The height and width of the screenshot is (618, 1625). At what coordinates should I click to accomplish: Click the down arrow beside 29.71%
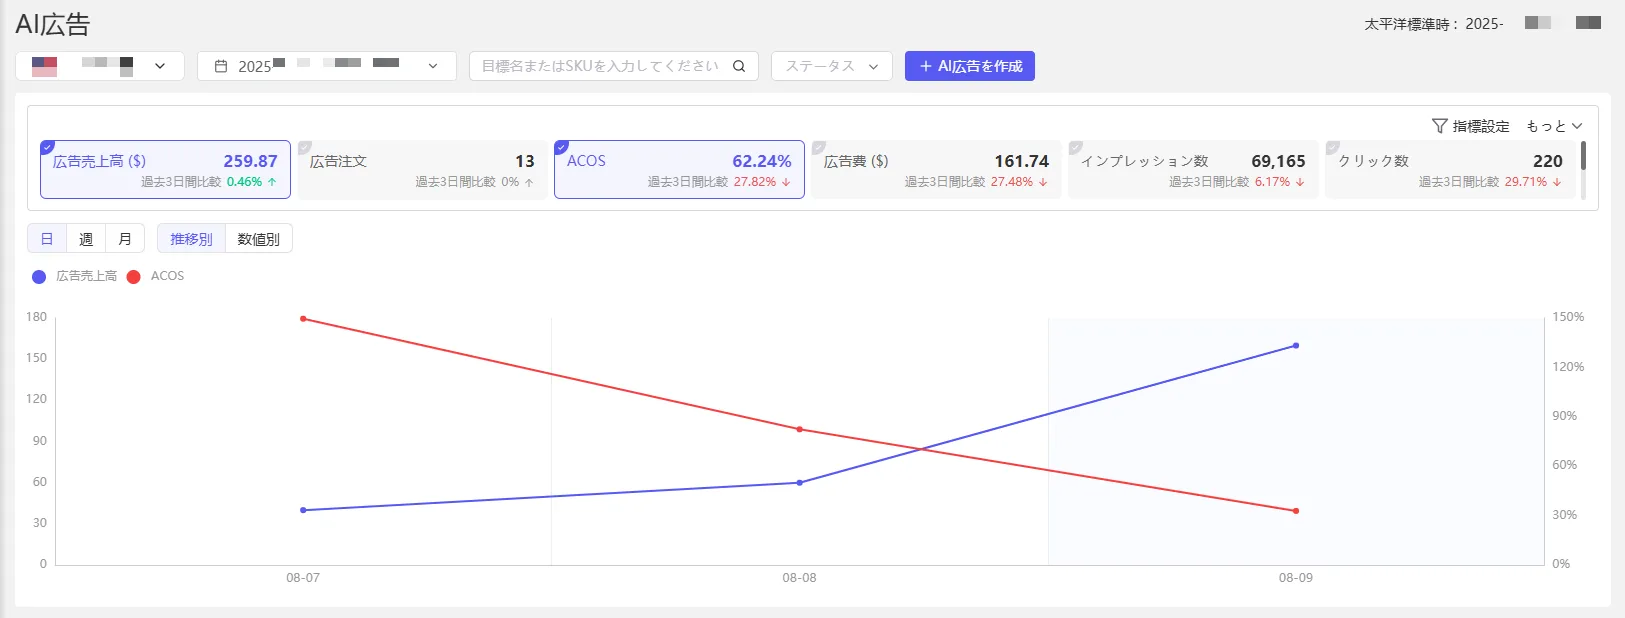1557,182
